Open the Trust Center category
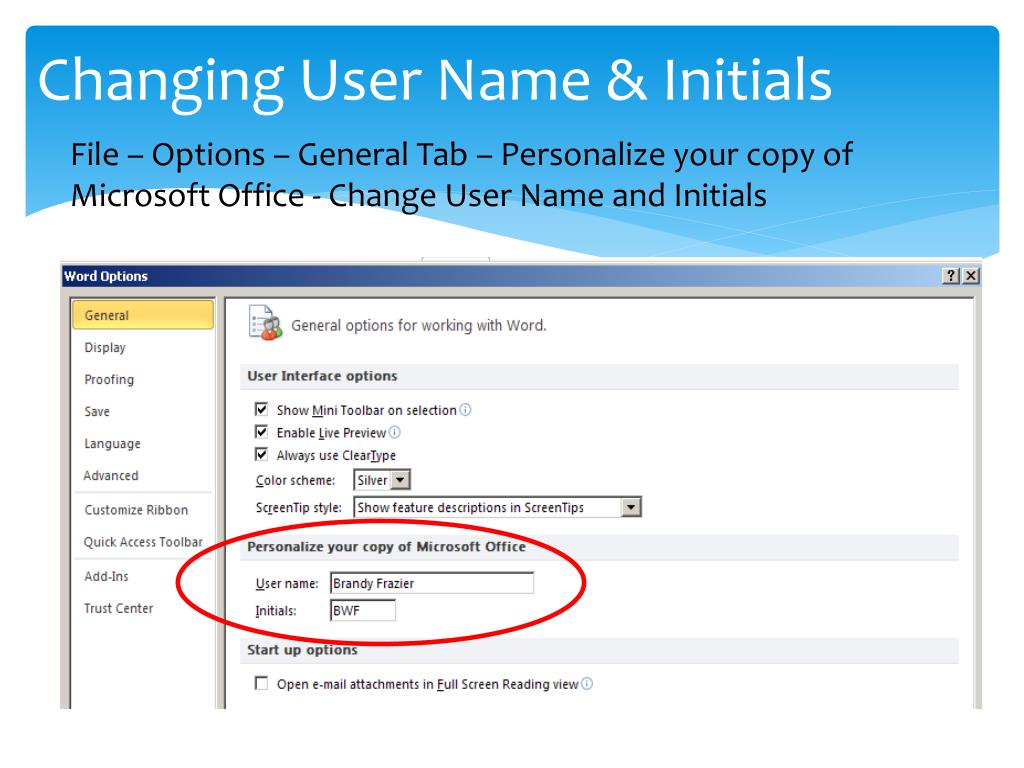Viewport: 1024px width, 768px height. click(x=118, y=608)
